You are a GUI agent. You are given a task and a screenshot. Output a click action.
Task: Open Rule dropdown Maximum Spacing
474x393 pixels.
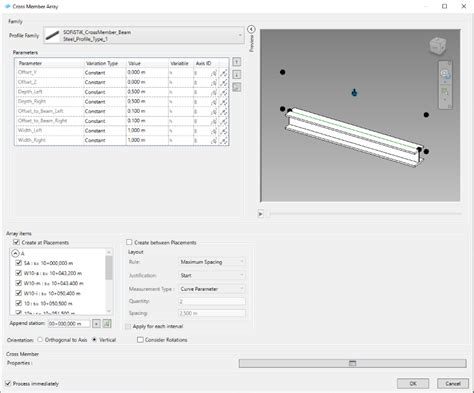pos(212,262)
